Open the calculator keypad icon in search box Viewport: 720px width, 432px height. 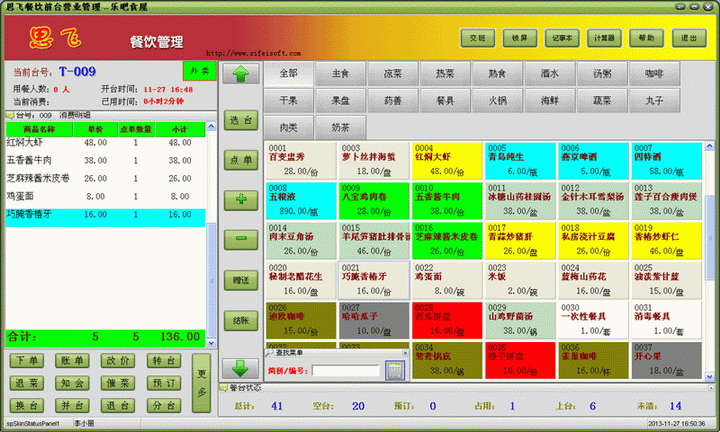click(394, 370)
